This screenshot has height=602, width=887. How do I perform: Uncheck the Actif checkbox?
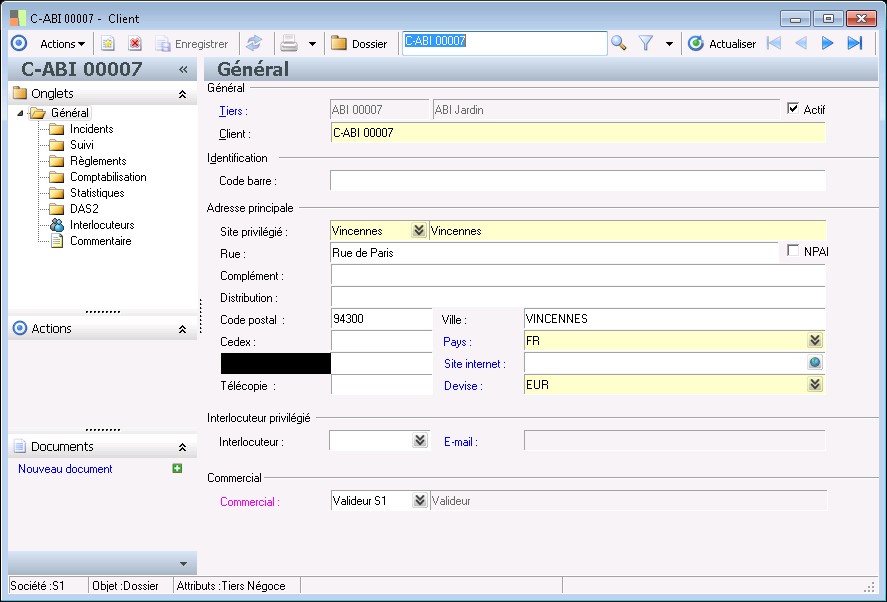pos(794,109)
